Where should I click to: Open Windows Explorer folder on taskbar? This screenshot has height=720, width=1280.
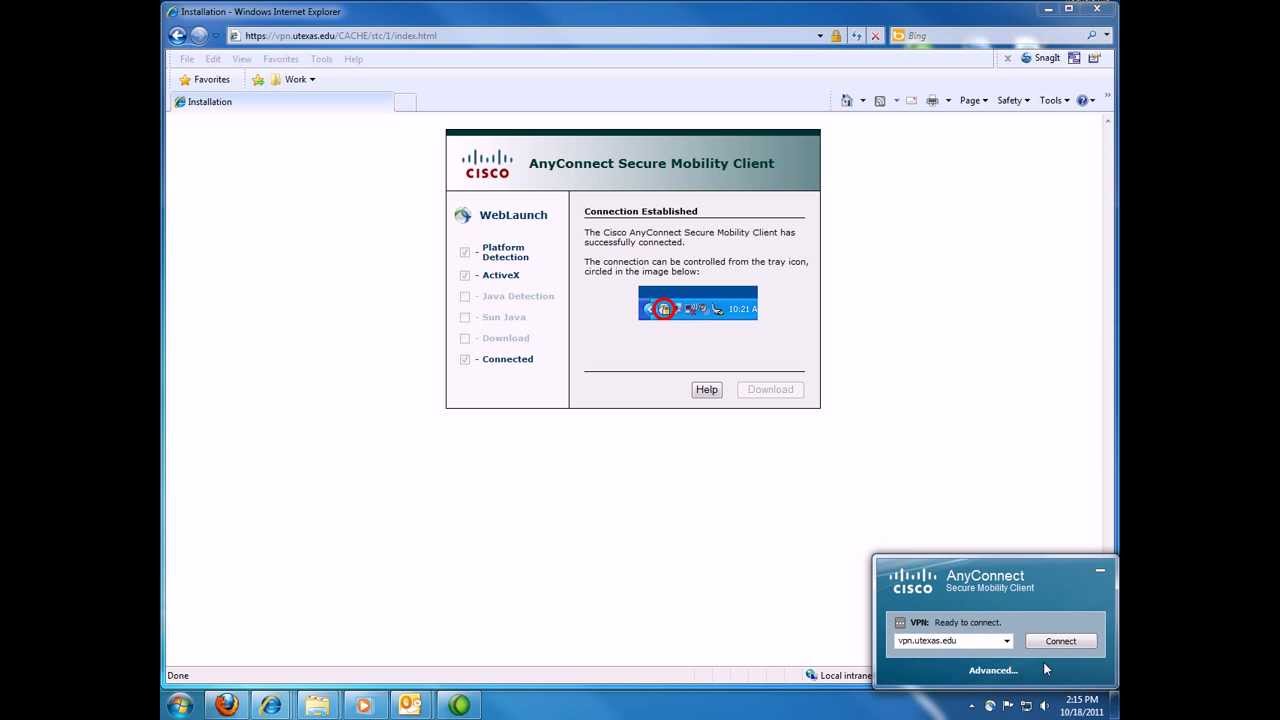317,705
